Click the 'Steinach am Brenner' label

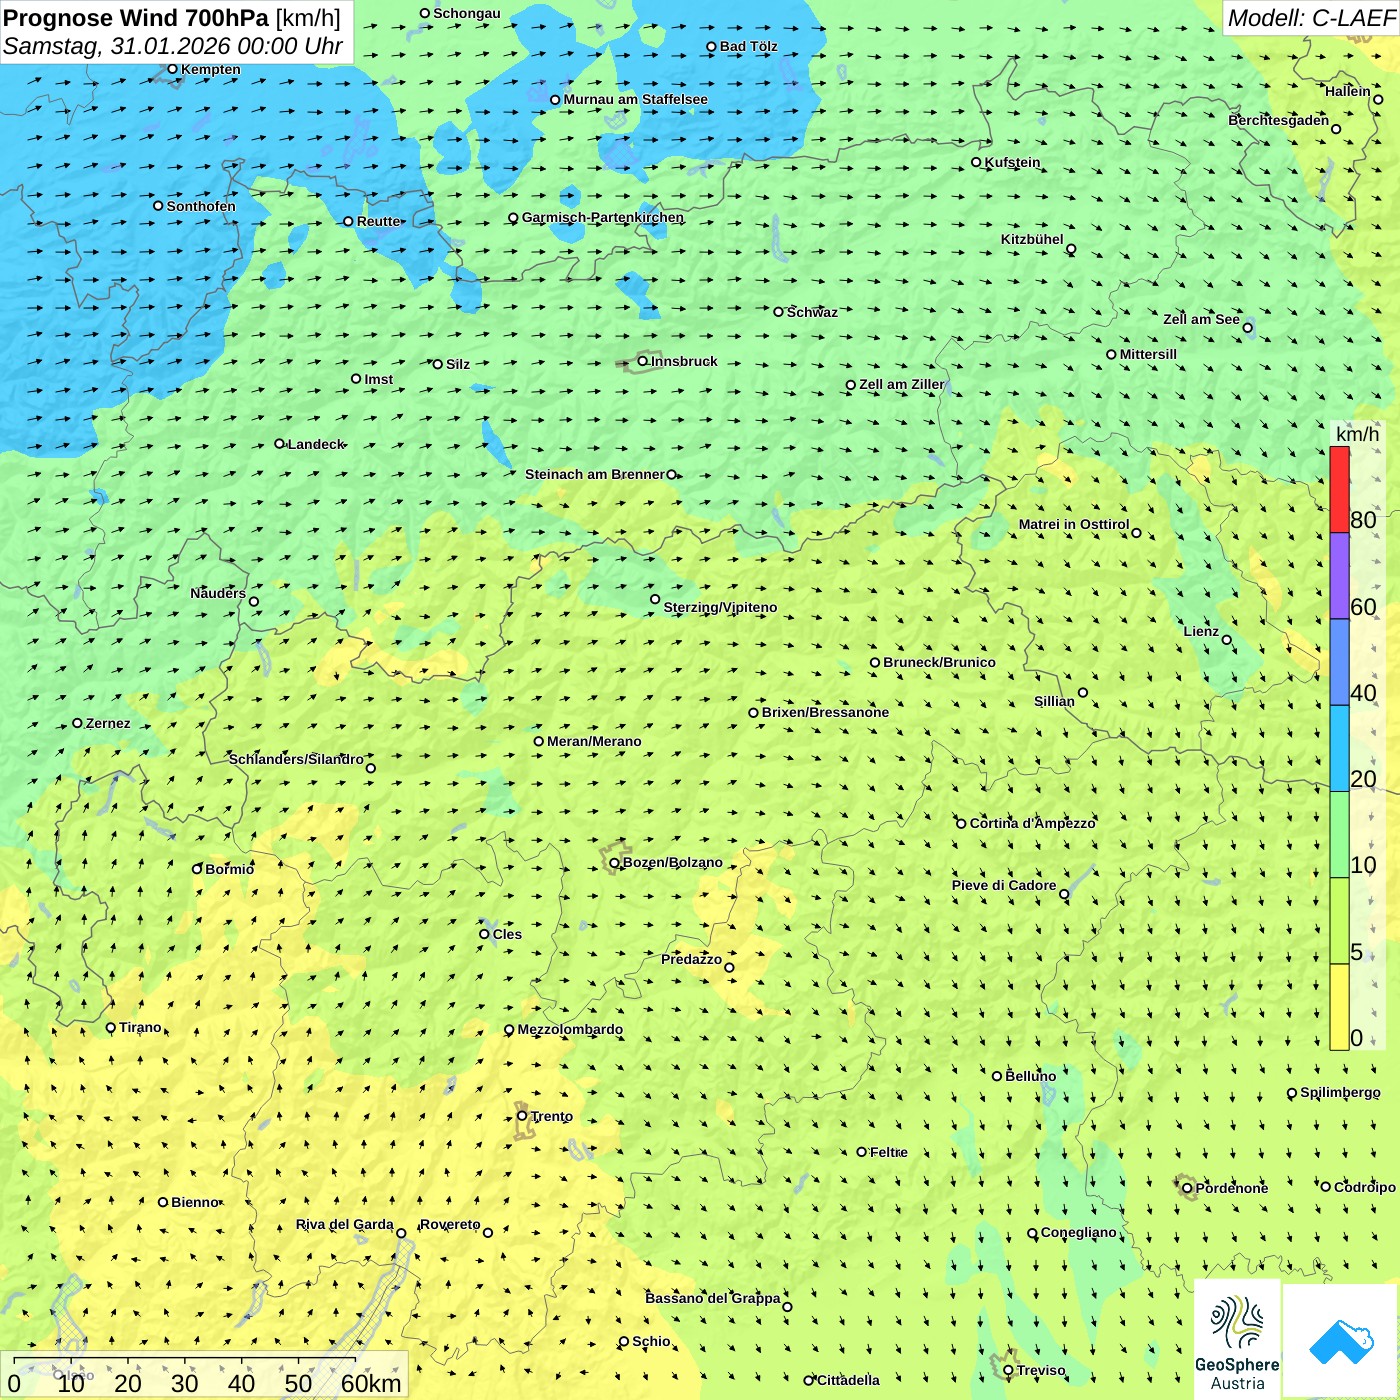594,474
